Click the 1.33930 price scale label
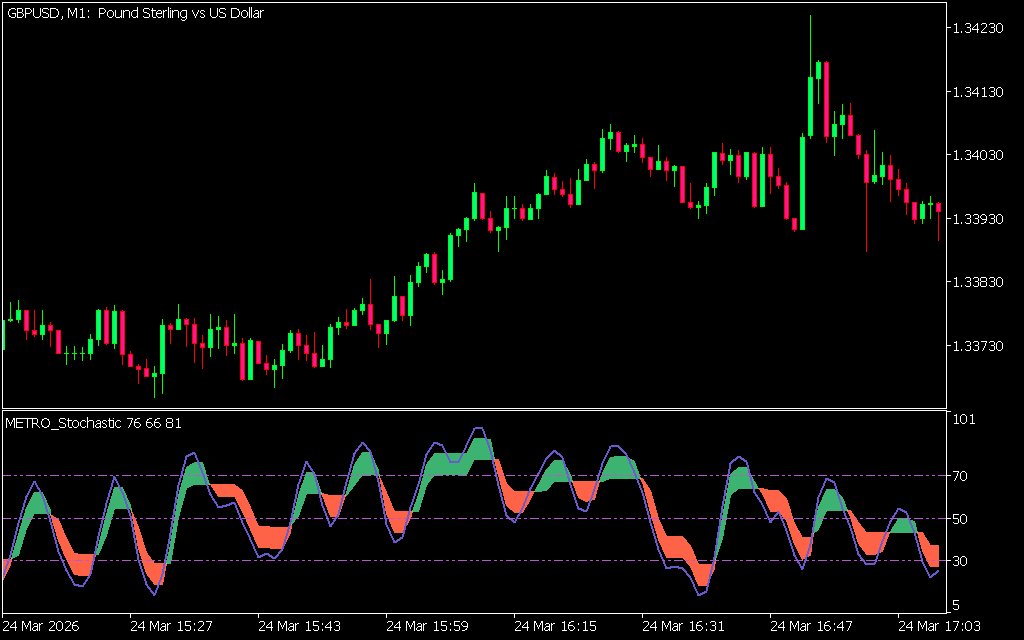 pos(977,219)
